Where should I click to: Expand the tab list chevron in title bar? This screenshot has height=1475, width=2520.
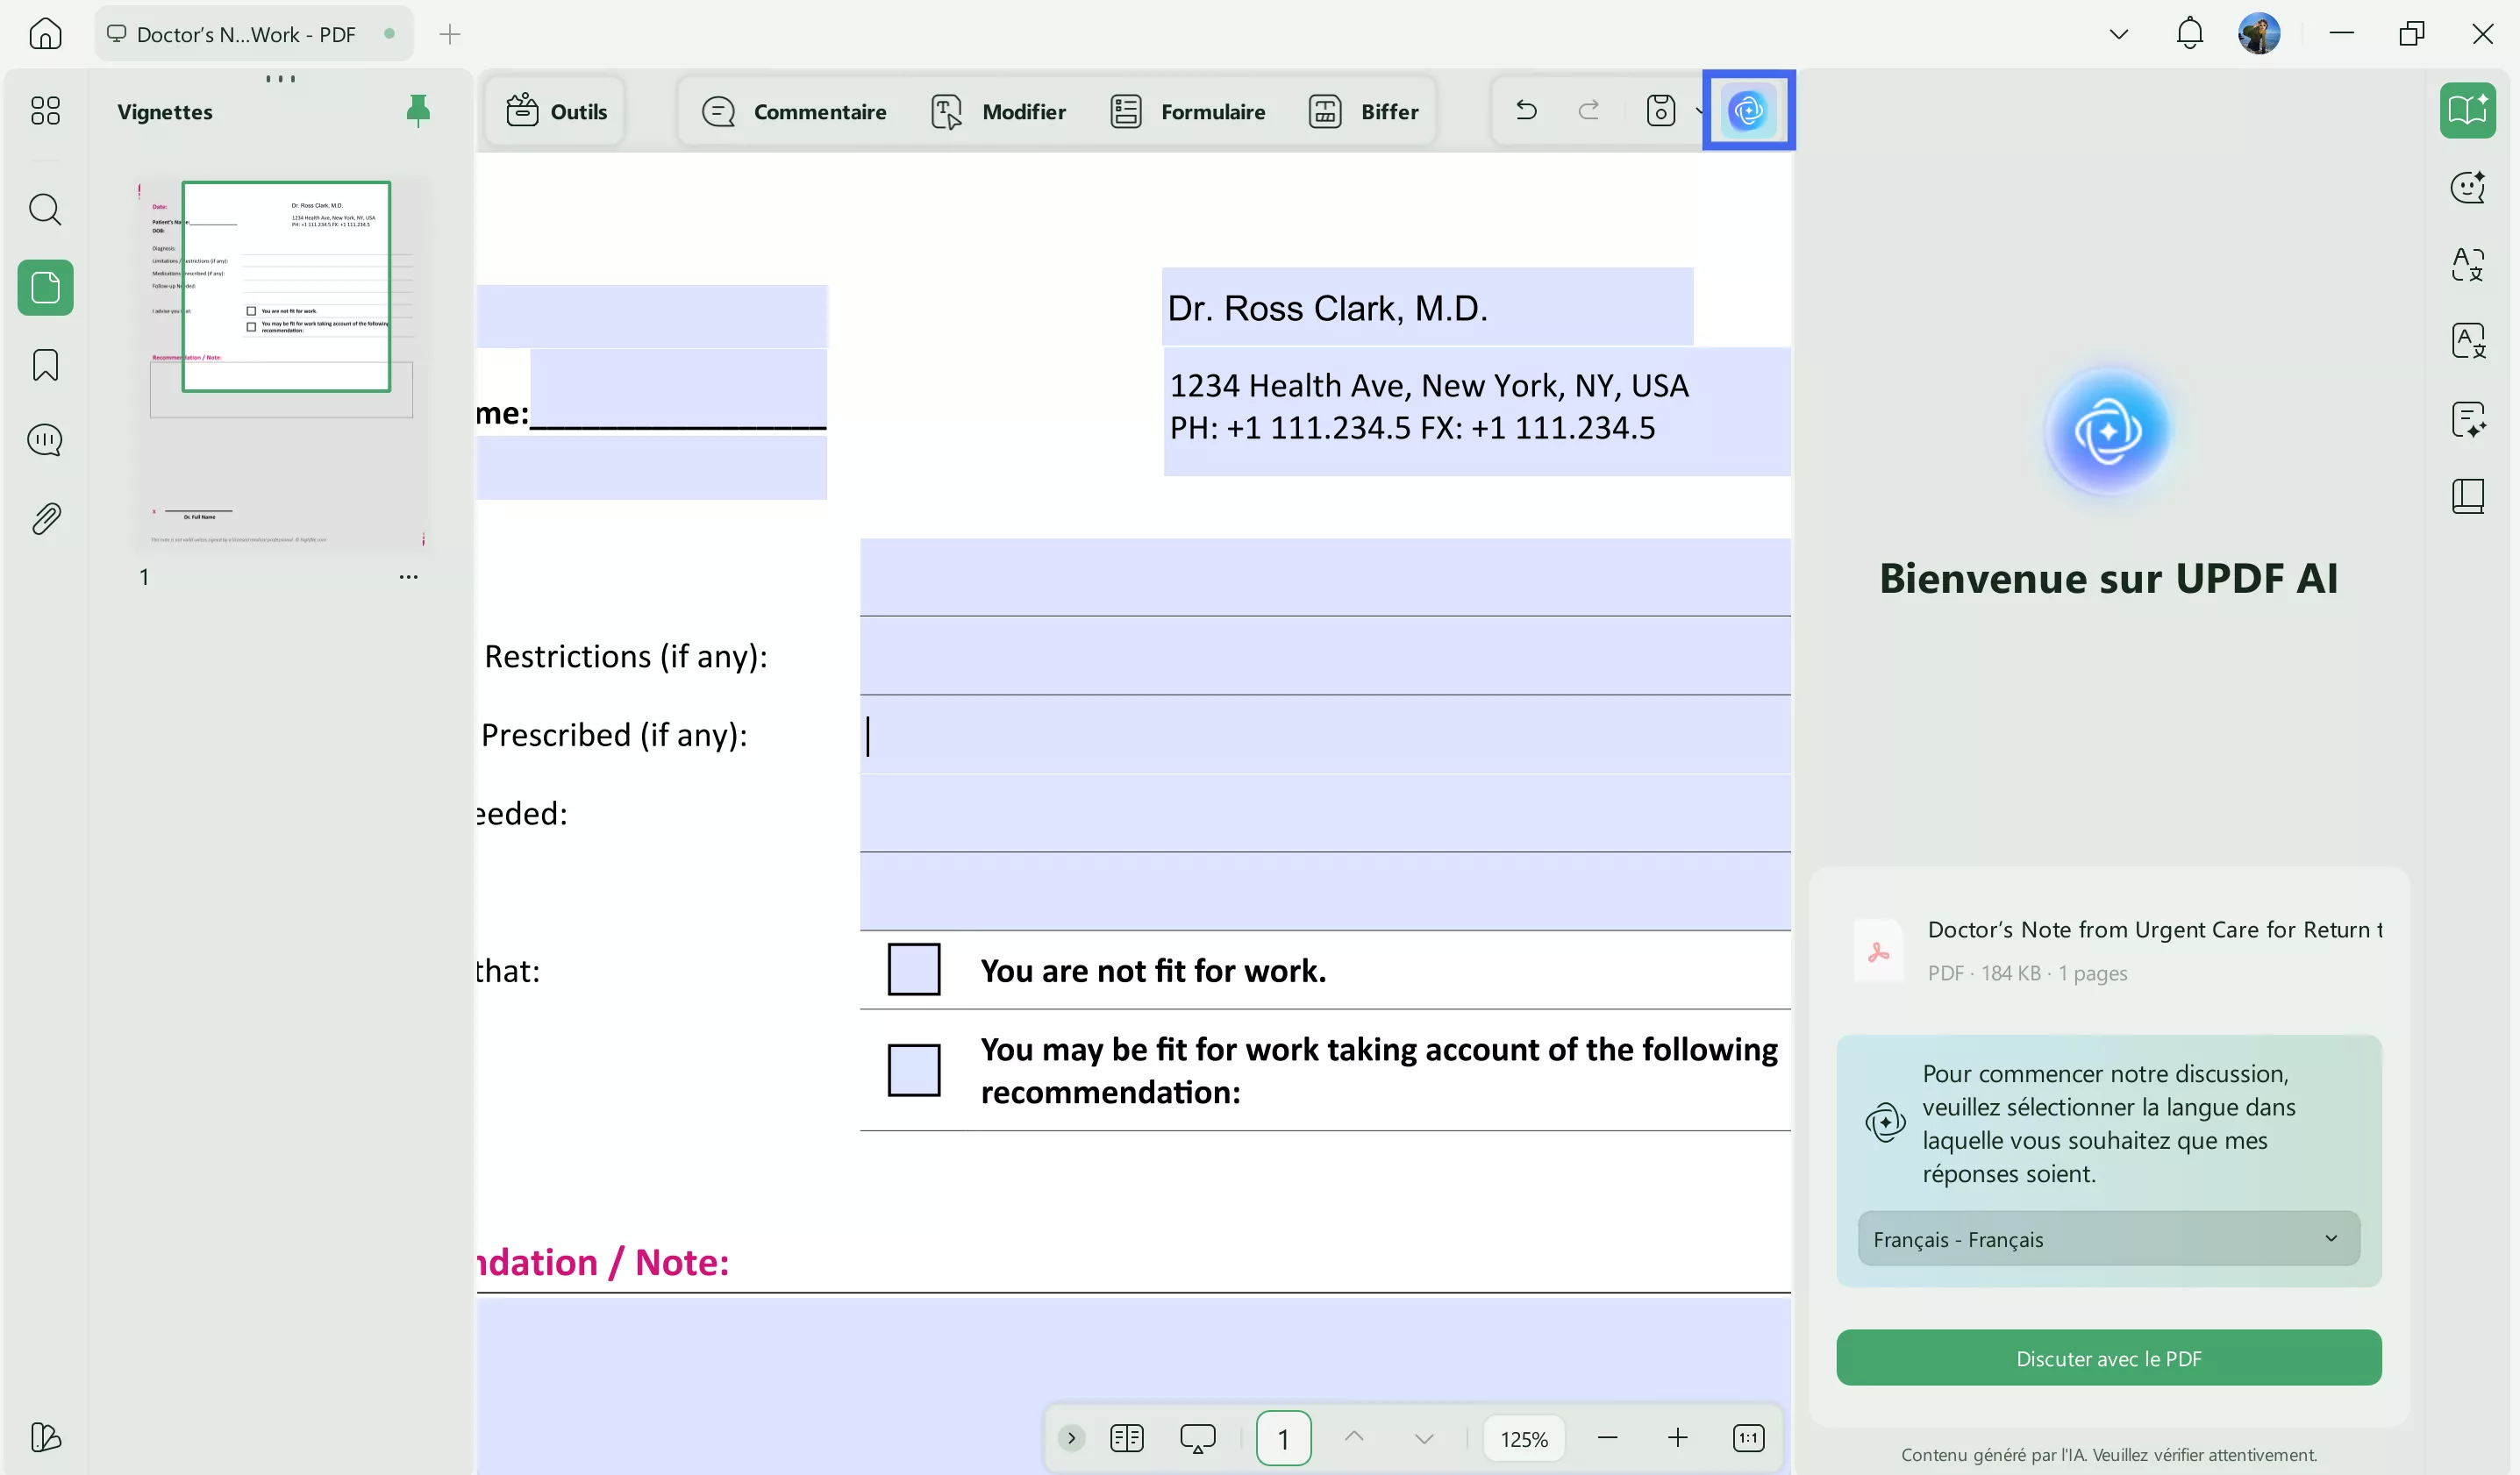[2118, 34]
